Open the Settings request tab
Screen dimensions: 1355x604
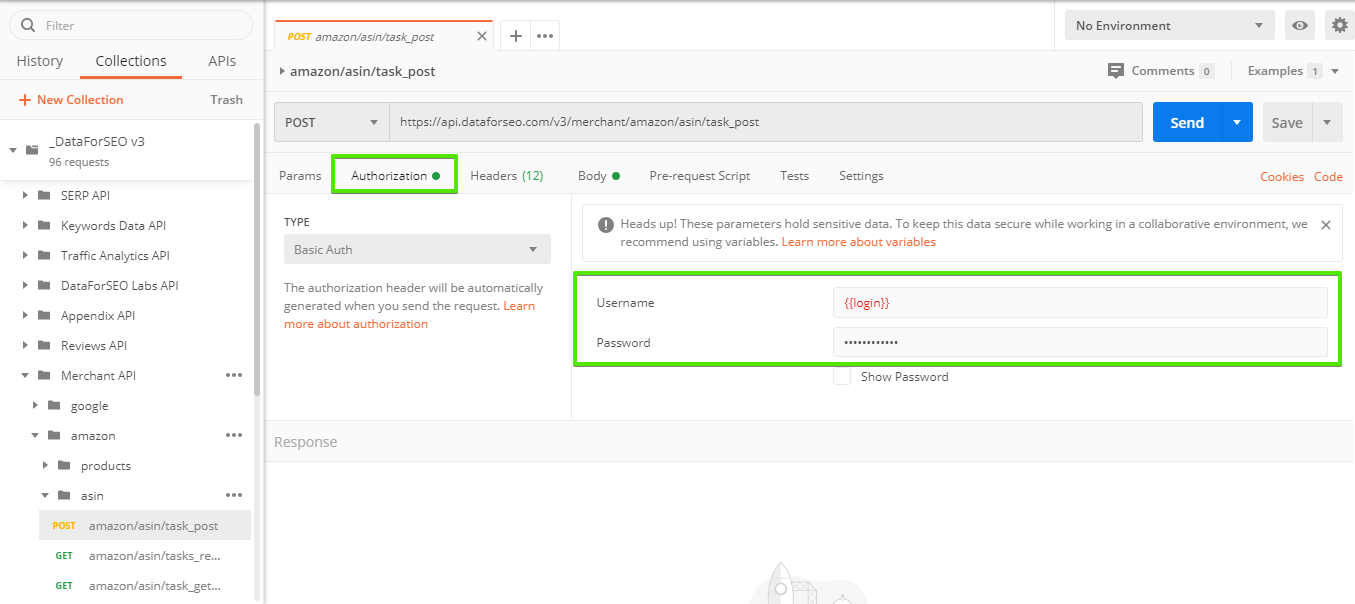(861, 176)
